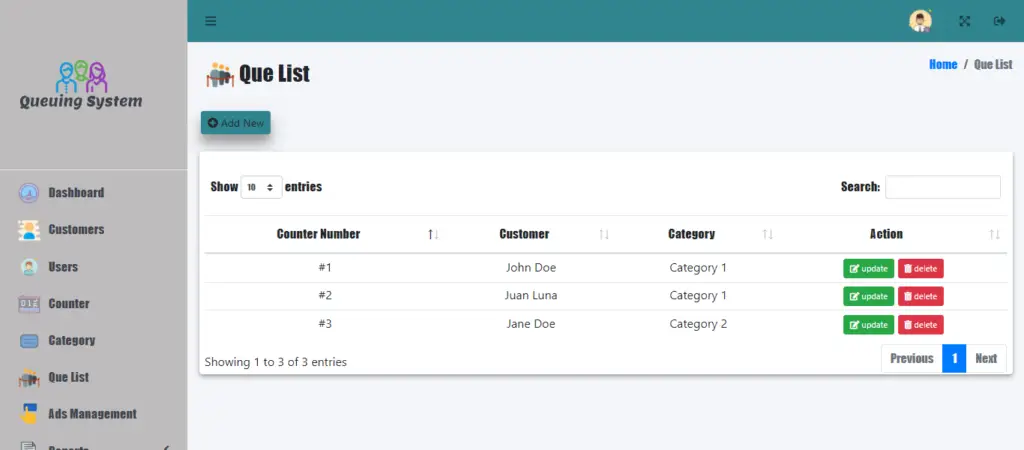Image resolution: width=1024 pixels, height=450 pixels.
Task: Delete the Jane Doe queue entry
Action: pyautogui.click(x=921, y=325)
